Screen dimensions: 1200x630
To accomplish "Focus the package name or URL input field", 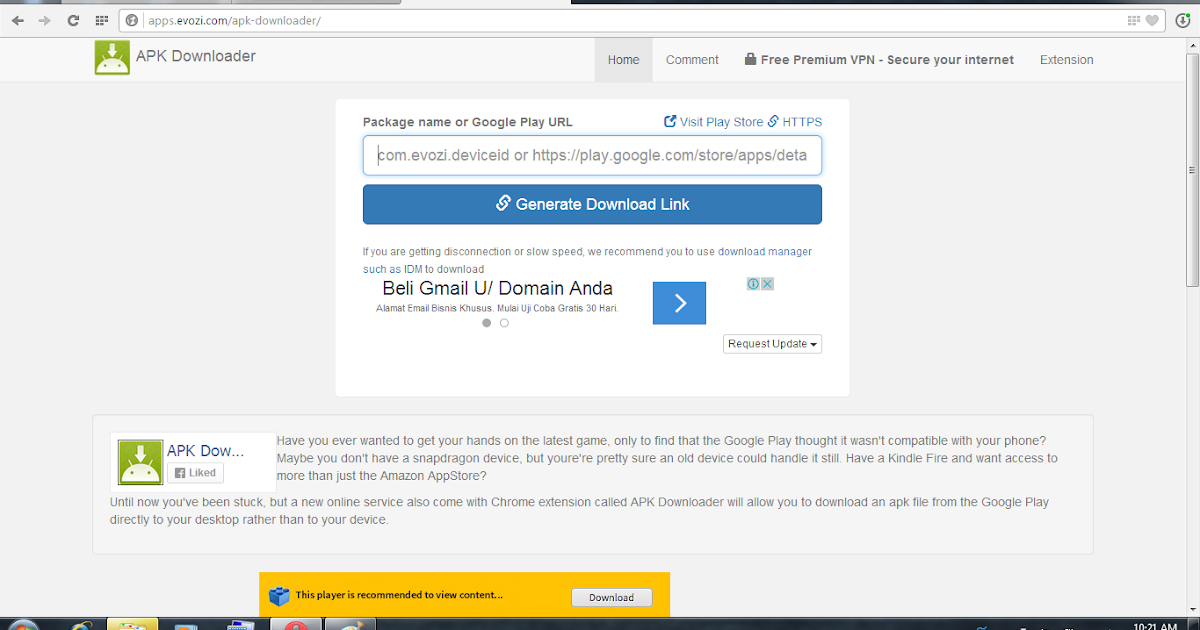I will (592, 156).
